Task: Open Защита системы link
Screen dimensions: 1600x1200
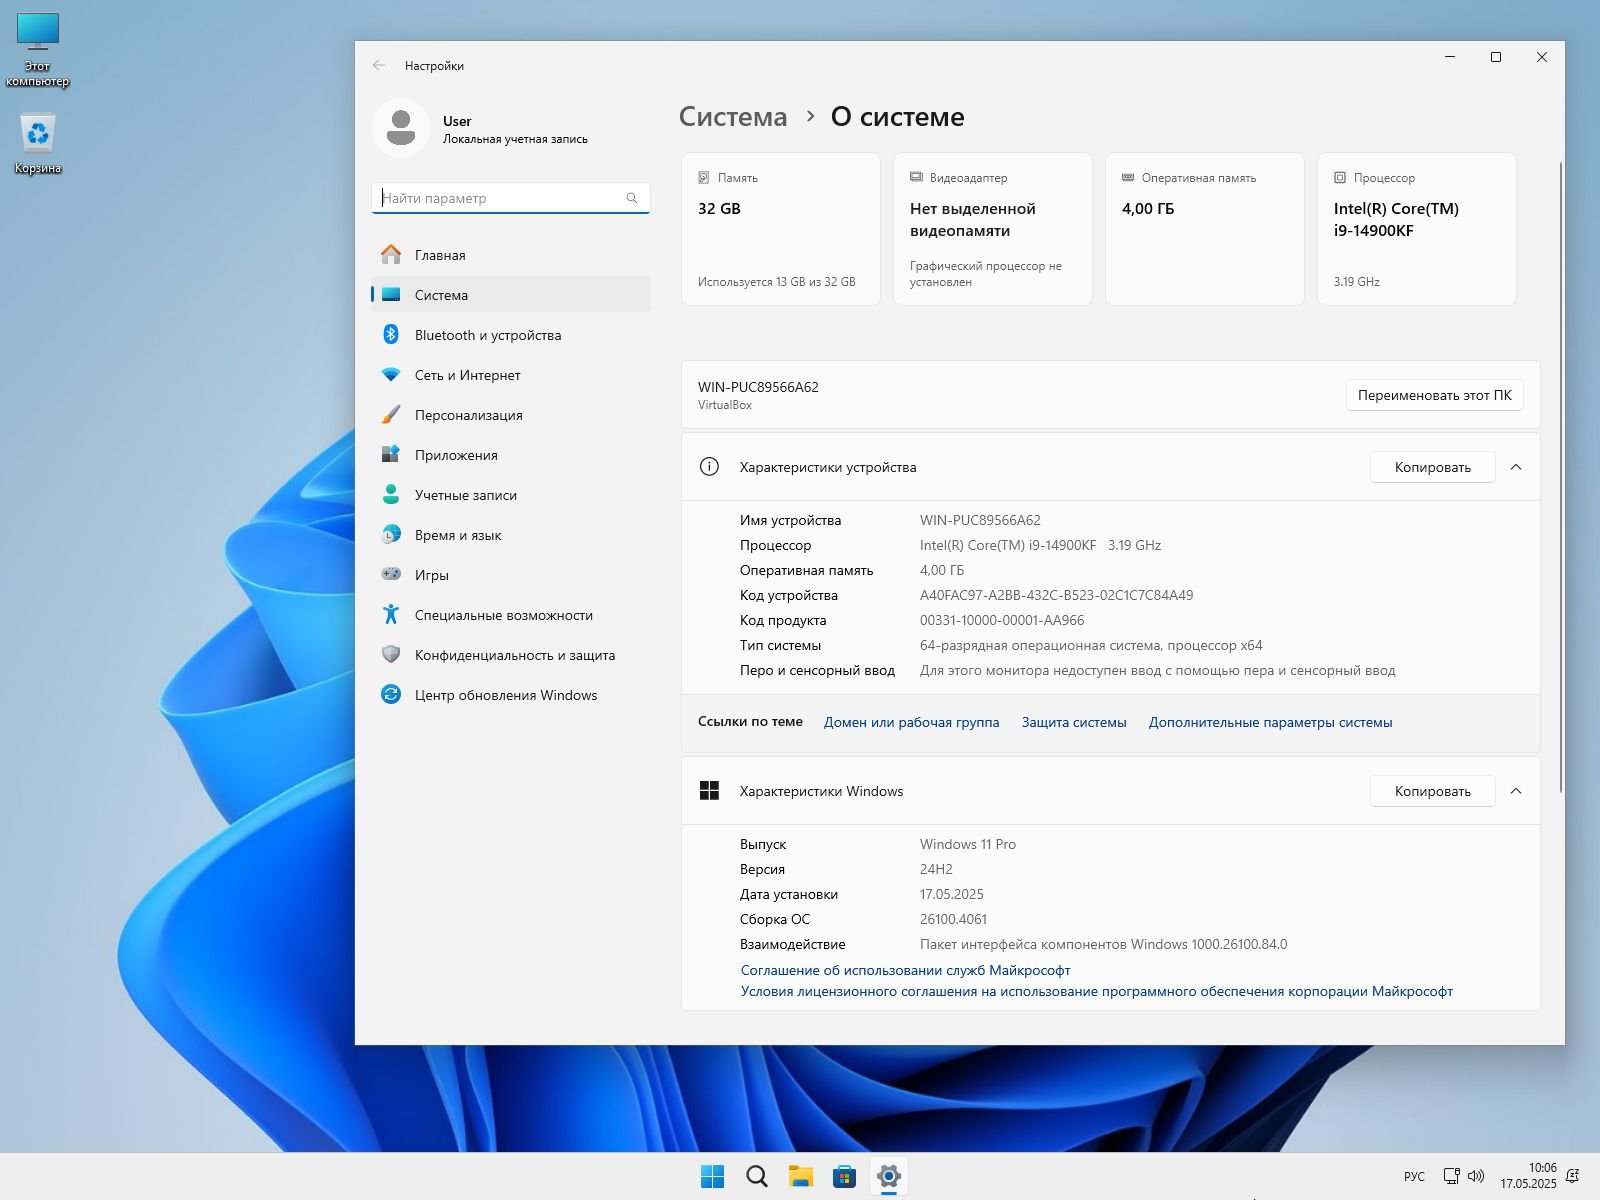Action: (x=1074, y=722)
